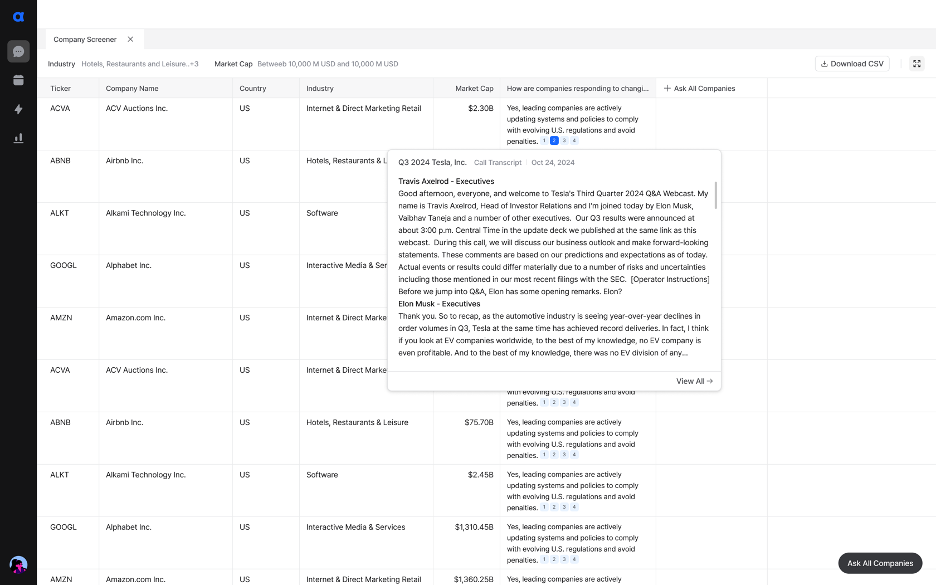Click View All in the transcript popup
936x586 pixels.
tap(694, 381)
